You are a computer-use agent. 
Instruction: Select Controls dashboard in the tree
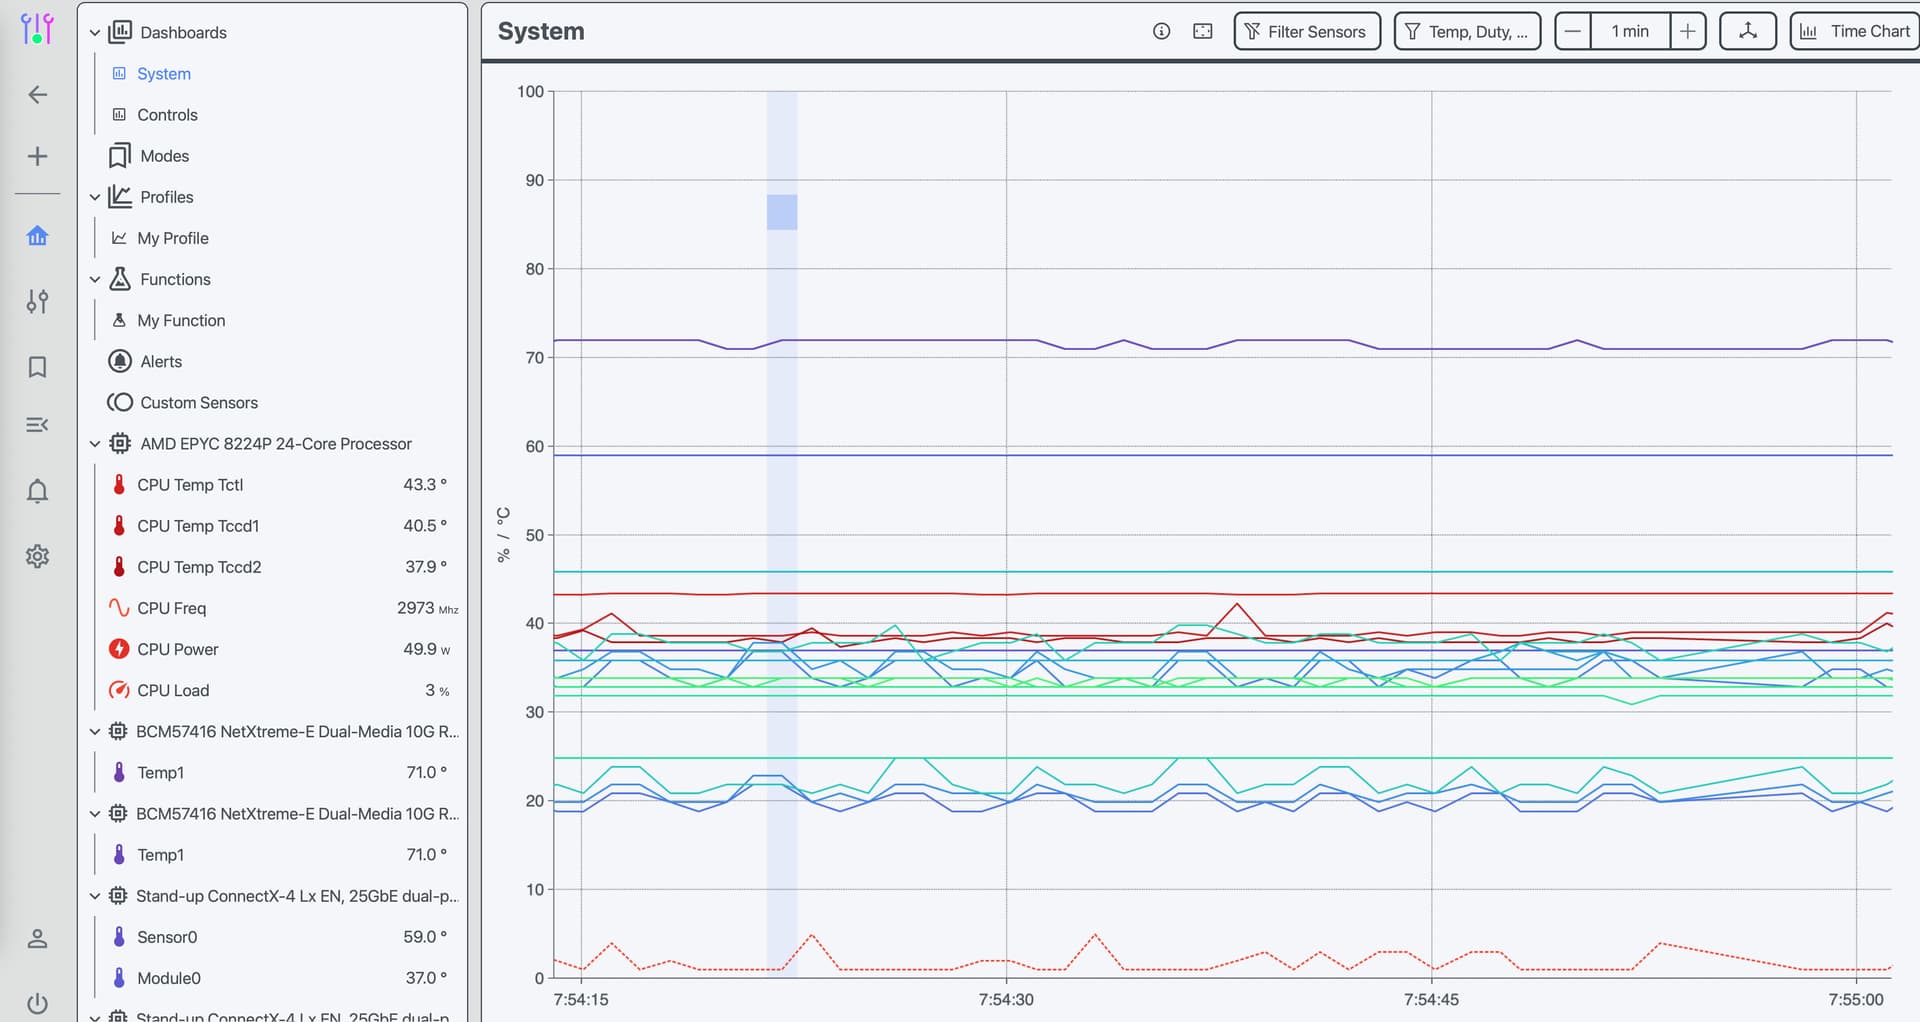point(167,115)
